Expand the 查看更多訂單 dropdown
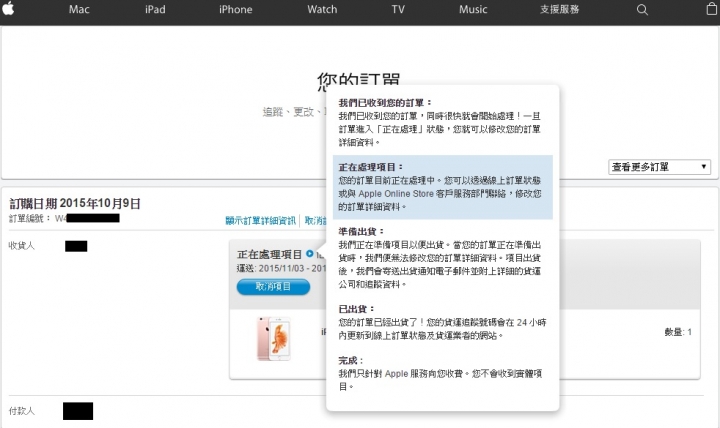This screenshot has width=720, height=428. [659, 167]
